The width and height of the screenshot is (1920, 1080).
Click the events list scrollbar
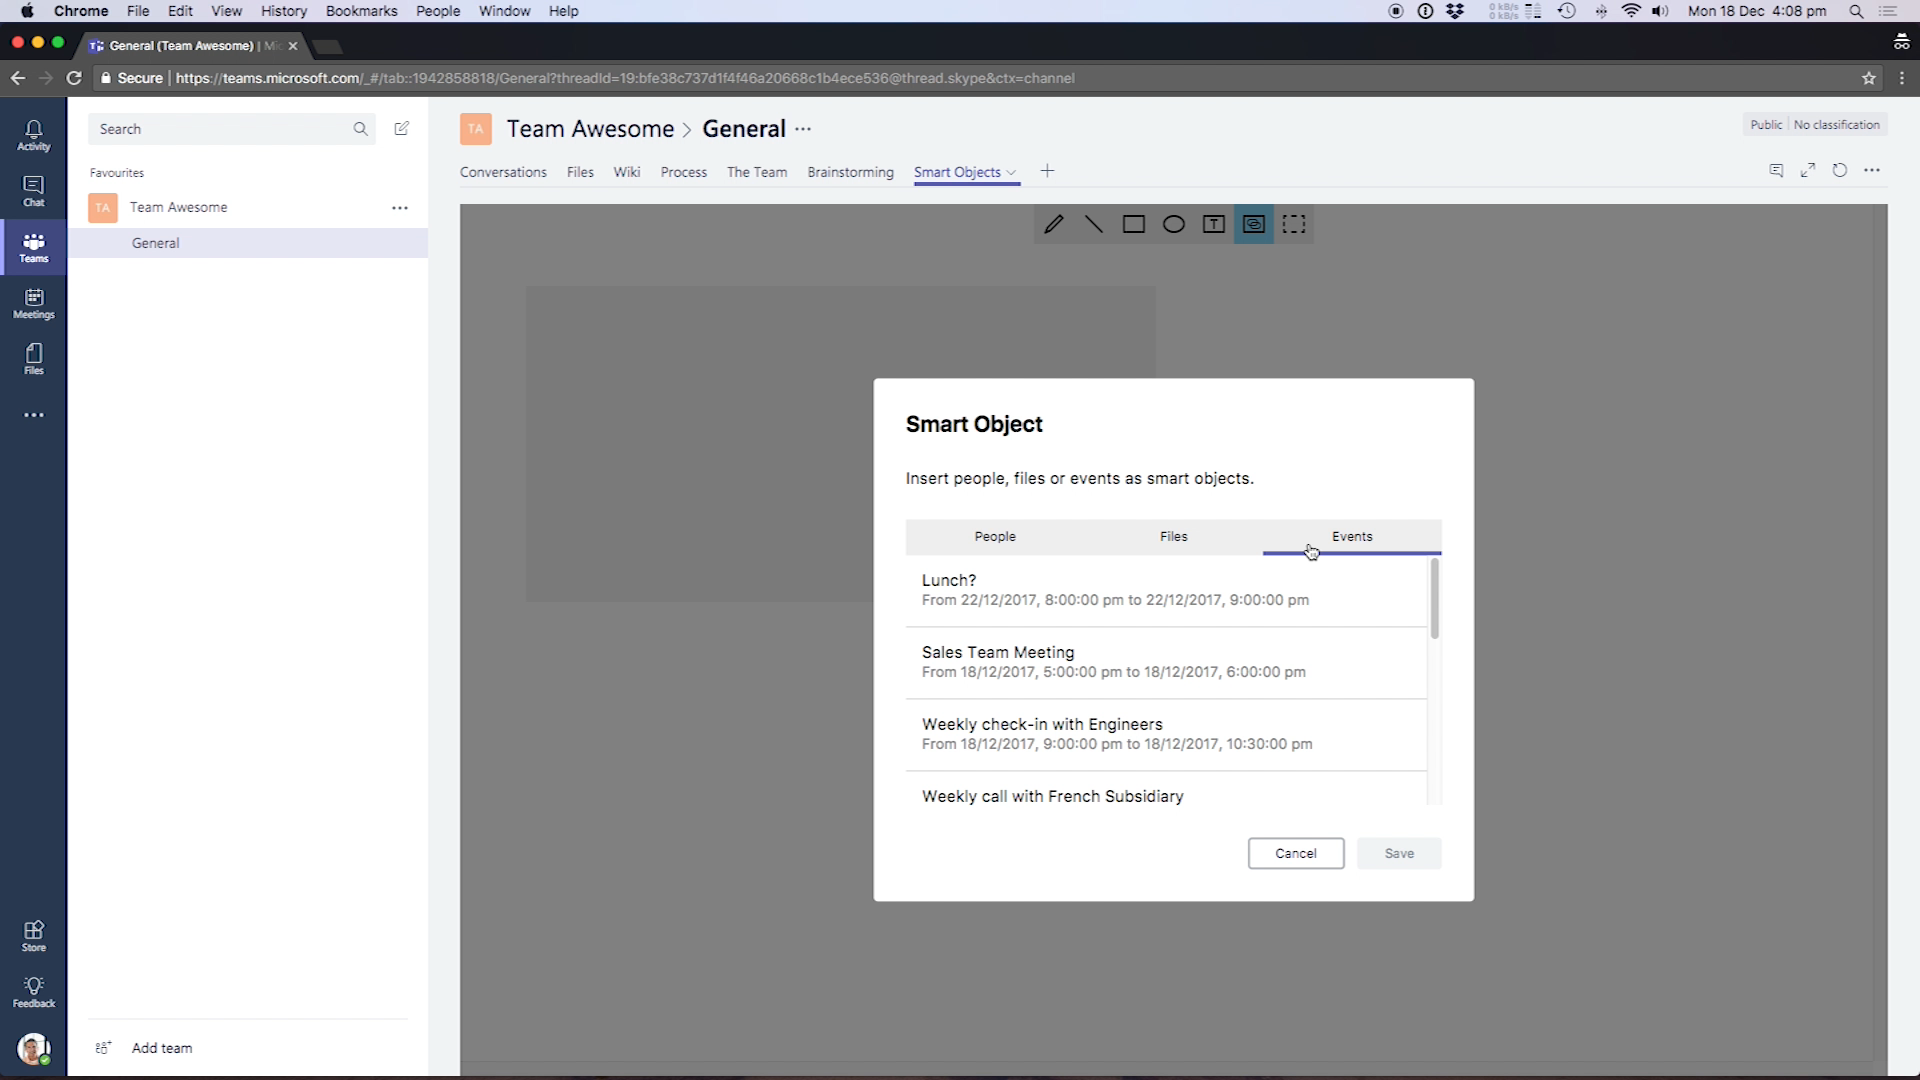coord(1434,600)
